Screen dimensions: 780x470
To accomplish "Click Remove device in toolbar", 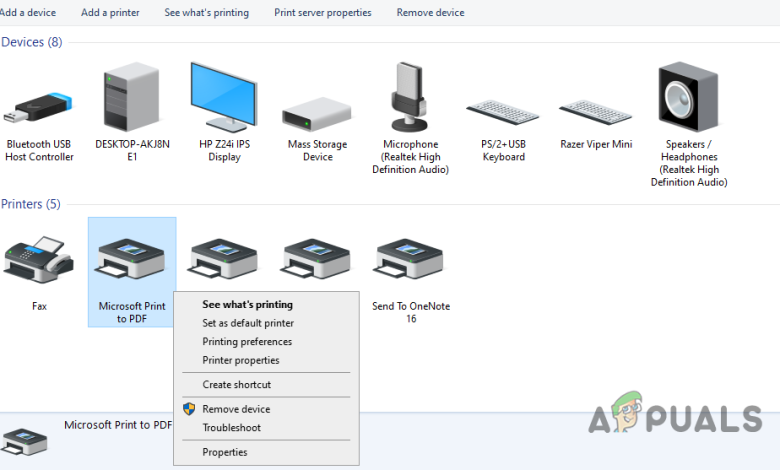I will [x=430, y=12].
